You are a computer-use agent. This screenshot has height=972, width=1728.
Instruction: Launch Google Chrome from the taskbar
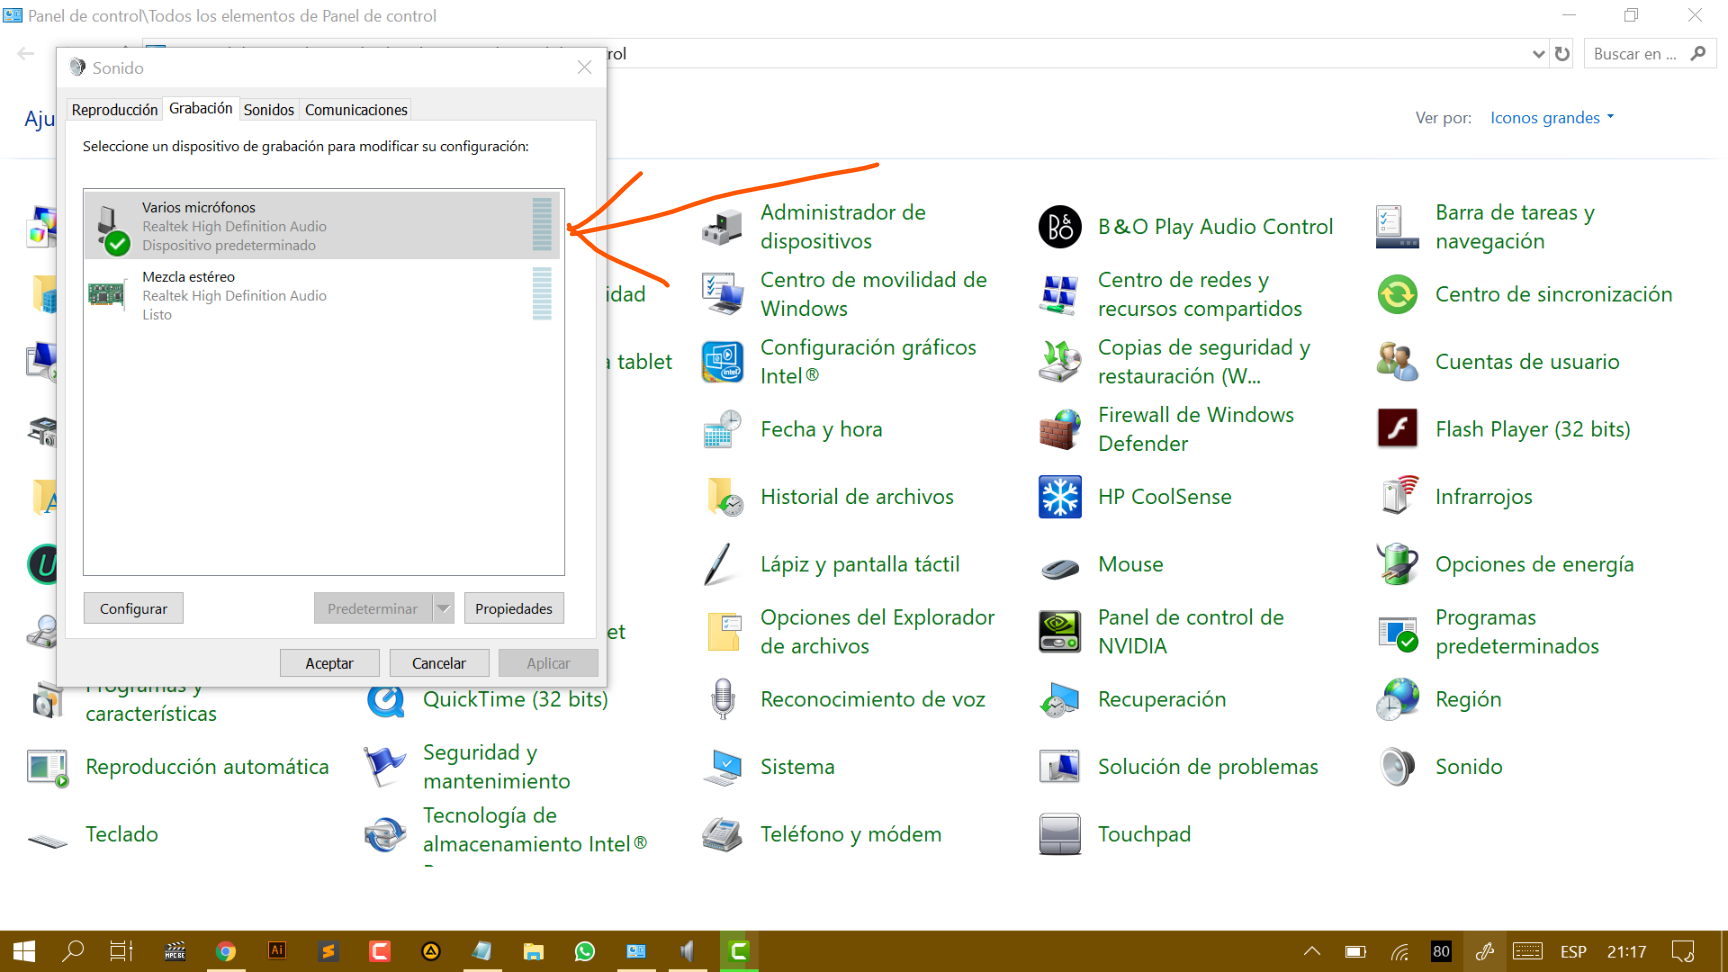pos(226,951)
